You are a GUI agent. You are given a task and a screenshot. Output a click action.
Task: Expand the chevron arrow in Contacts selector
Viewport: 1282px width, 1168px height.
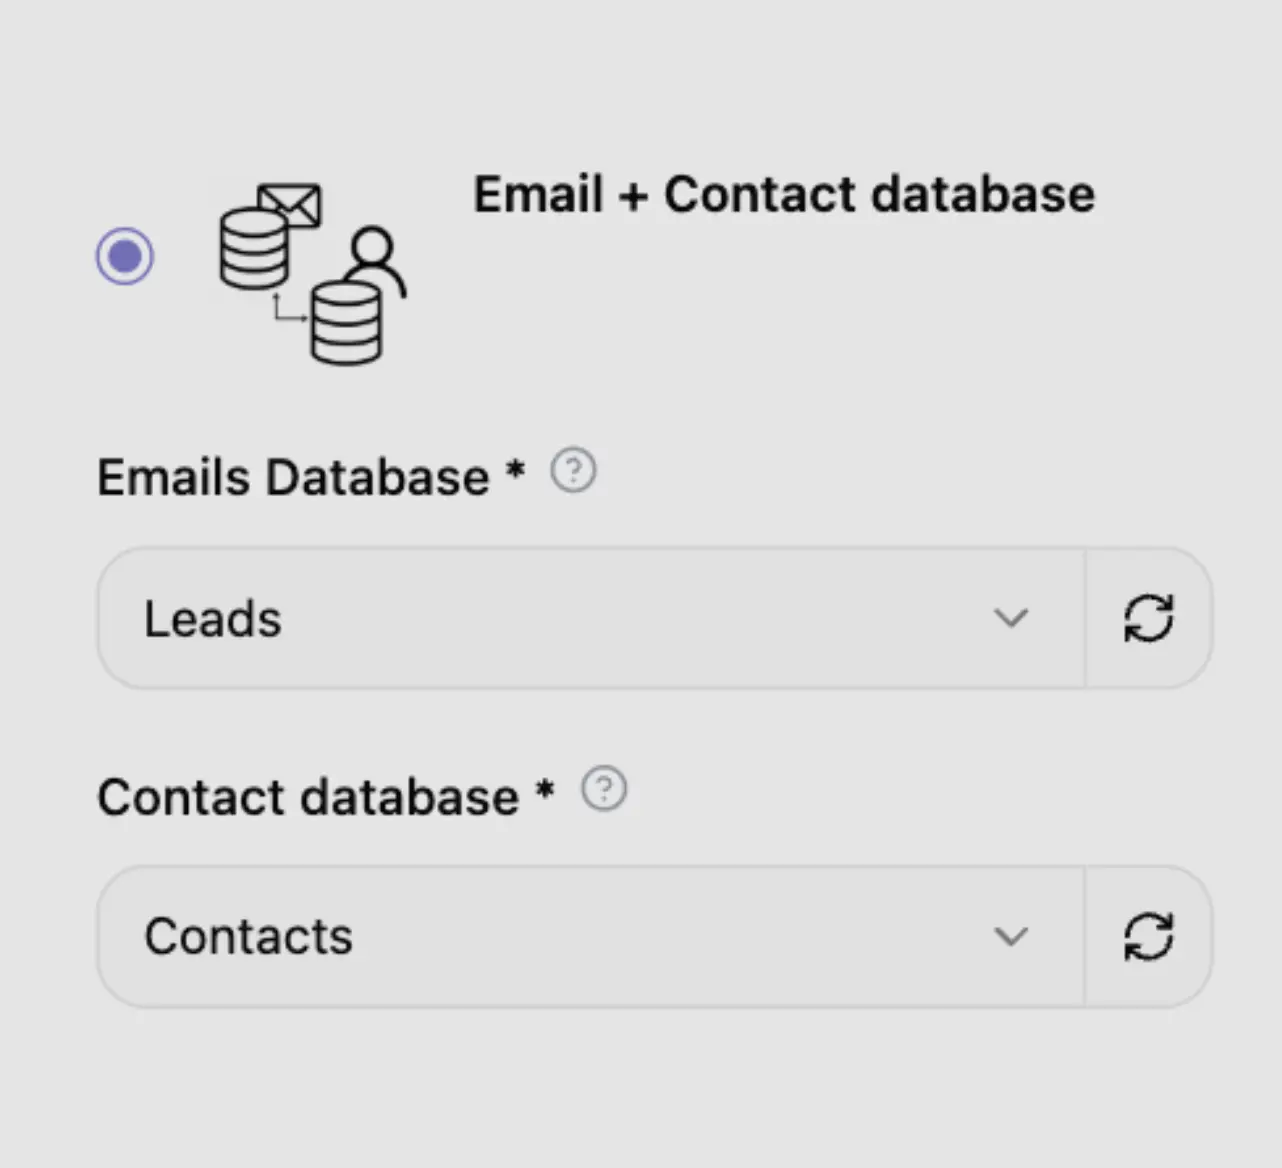click(x=1011, y=937)
